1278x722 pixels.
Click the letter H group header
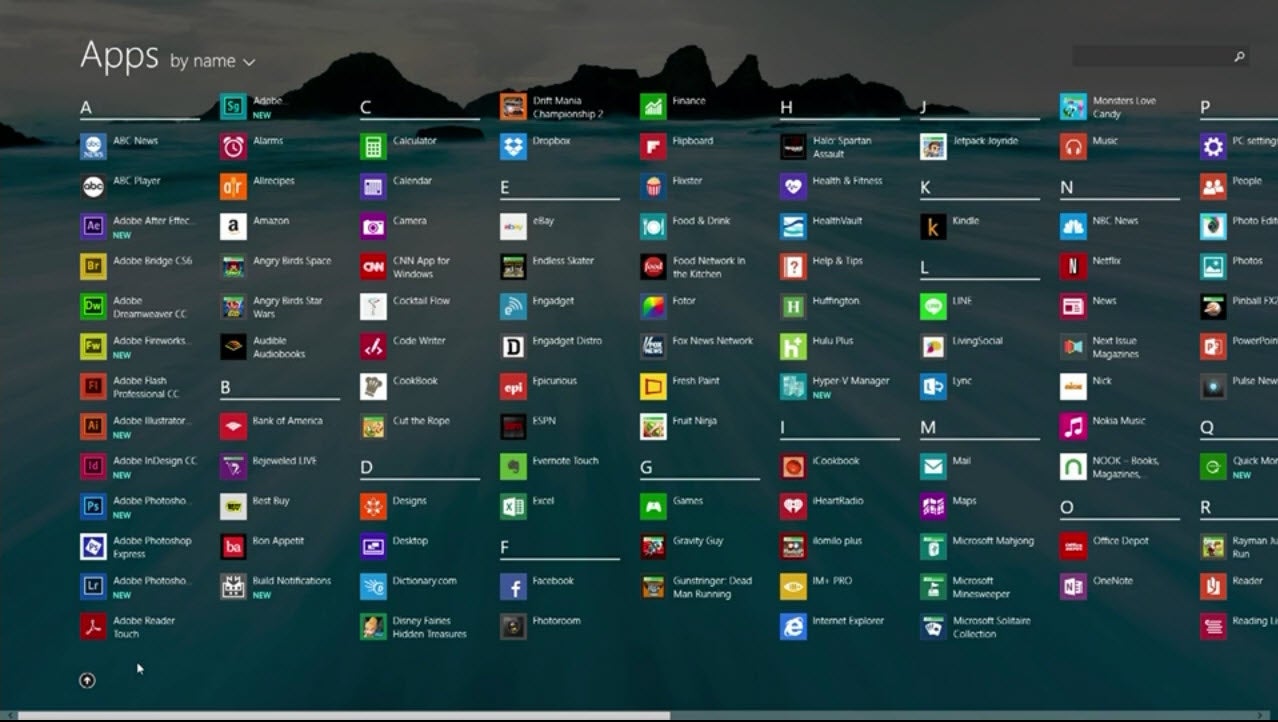787,108
